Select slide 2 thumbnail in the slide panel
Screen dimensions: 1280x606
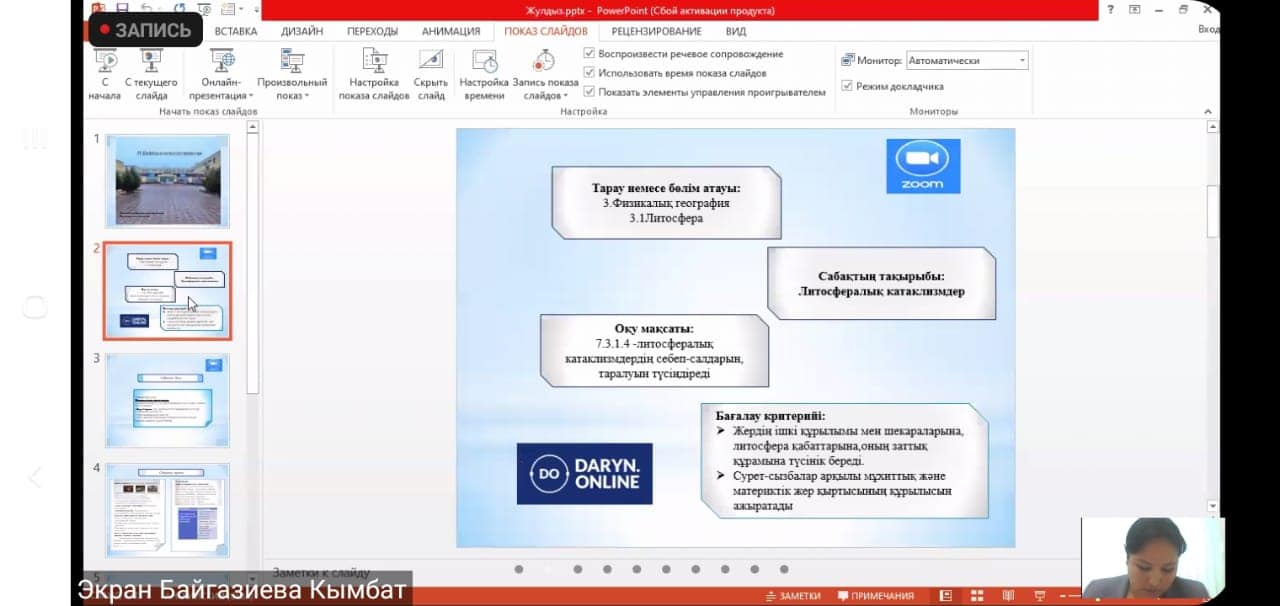(167, 290)
